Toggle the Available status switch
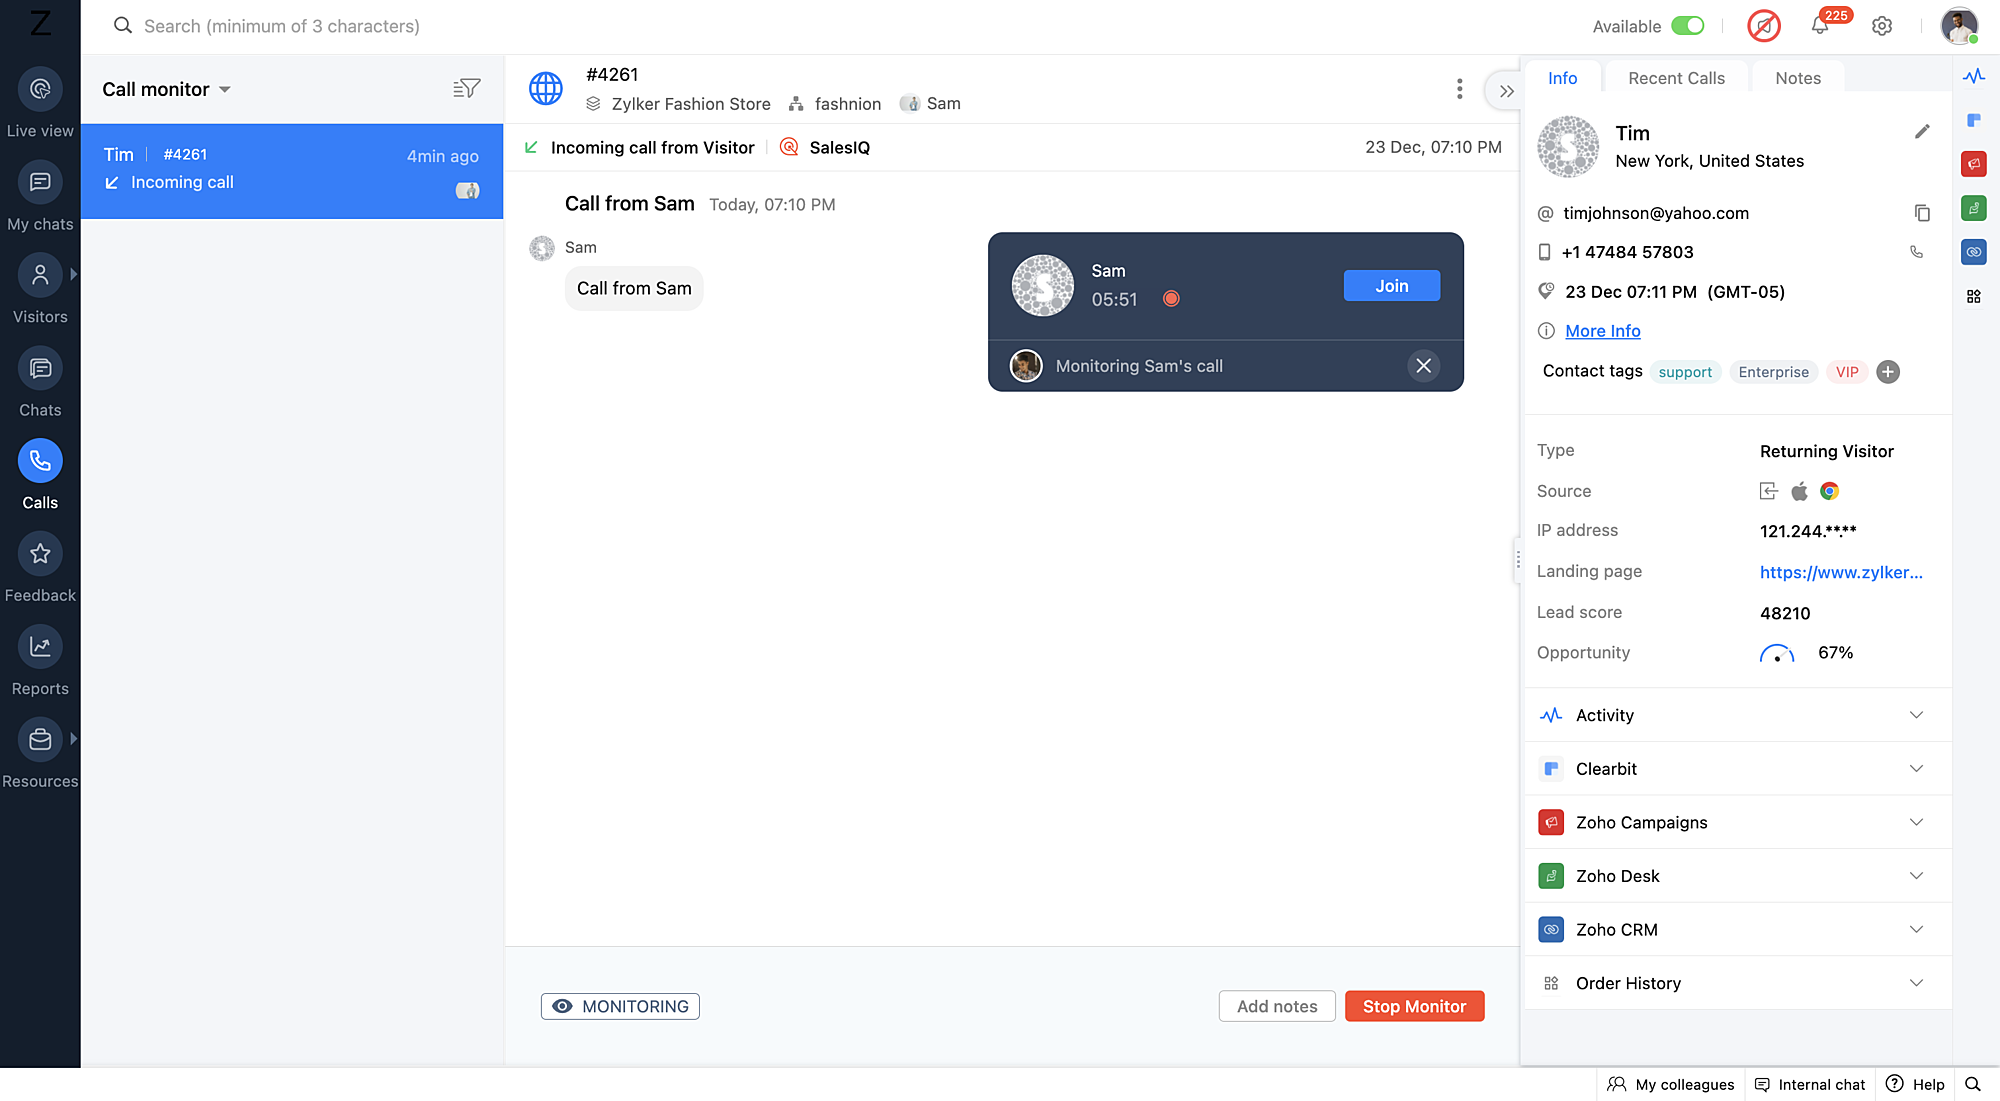The height and width of the screenshot is (1101, 2000). pyautogui.click(x=1688, y=26)
